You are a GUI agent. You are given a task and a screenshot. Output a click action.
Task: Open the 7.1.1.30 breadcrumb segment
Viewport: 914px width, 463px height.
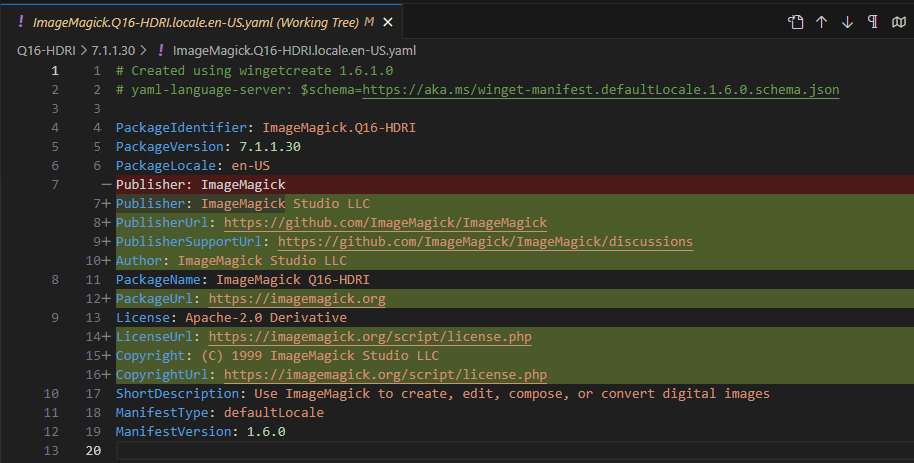[x=114, y=50]
